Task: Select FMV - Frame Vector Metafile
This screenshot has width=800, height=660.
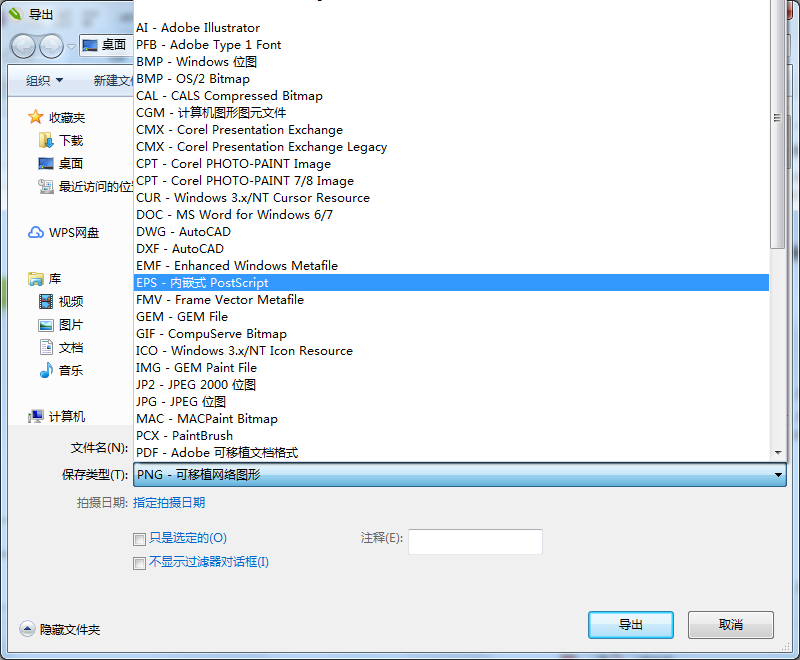Action: [x=452, y=300]
